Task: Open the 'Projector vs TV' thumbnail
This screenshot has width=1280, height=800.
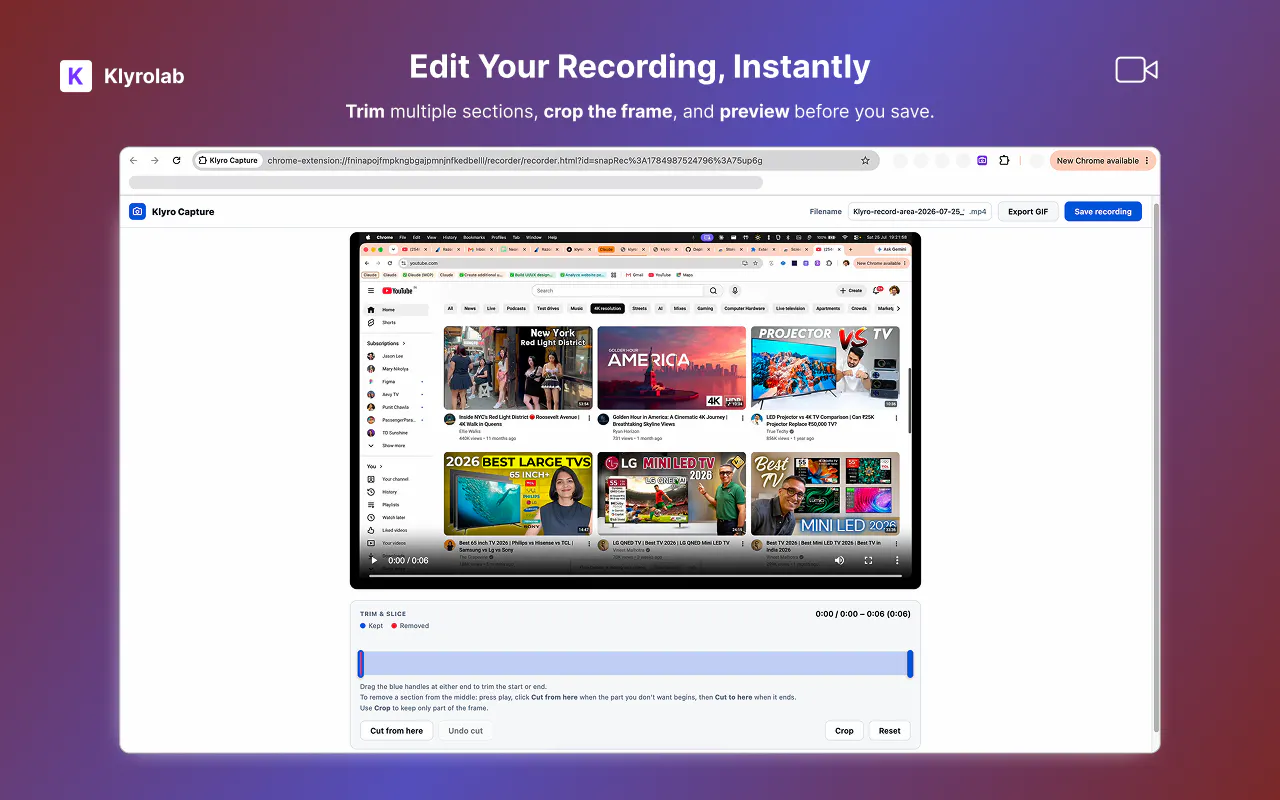Action: click(x=825, y=368)
